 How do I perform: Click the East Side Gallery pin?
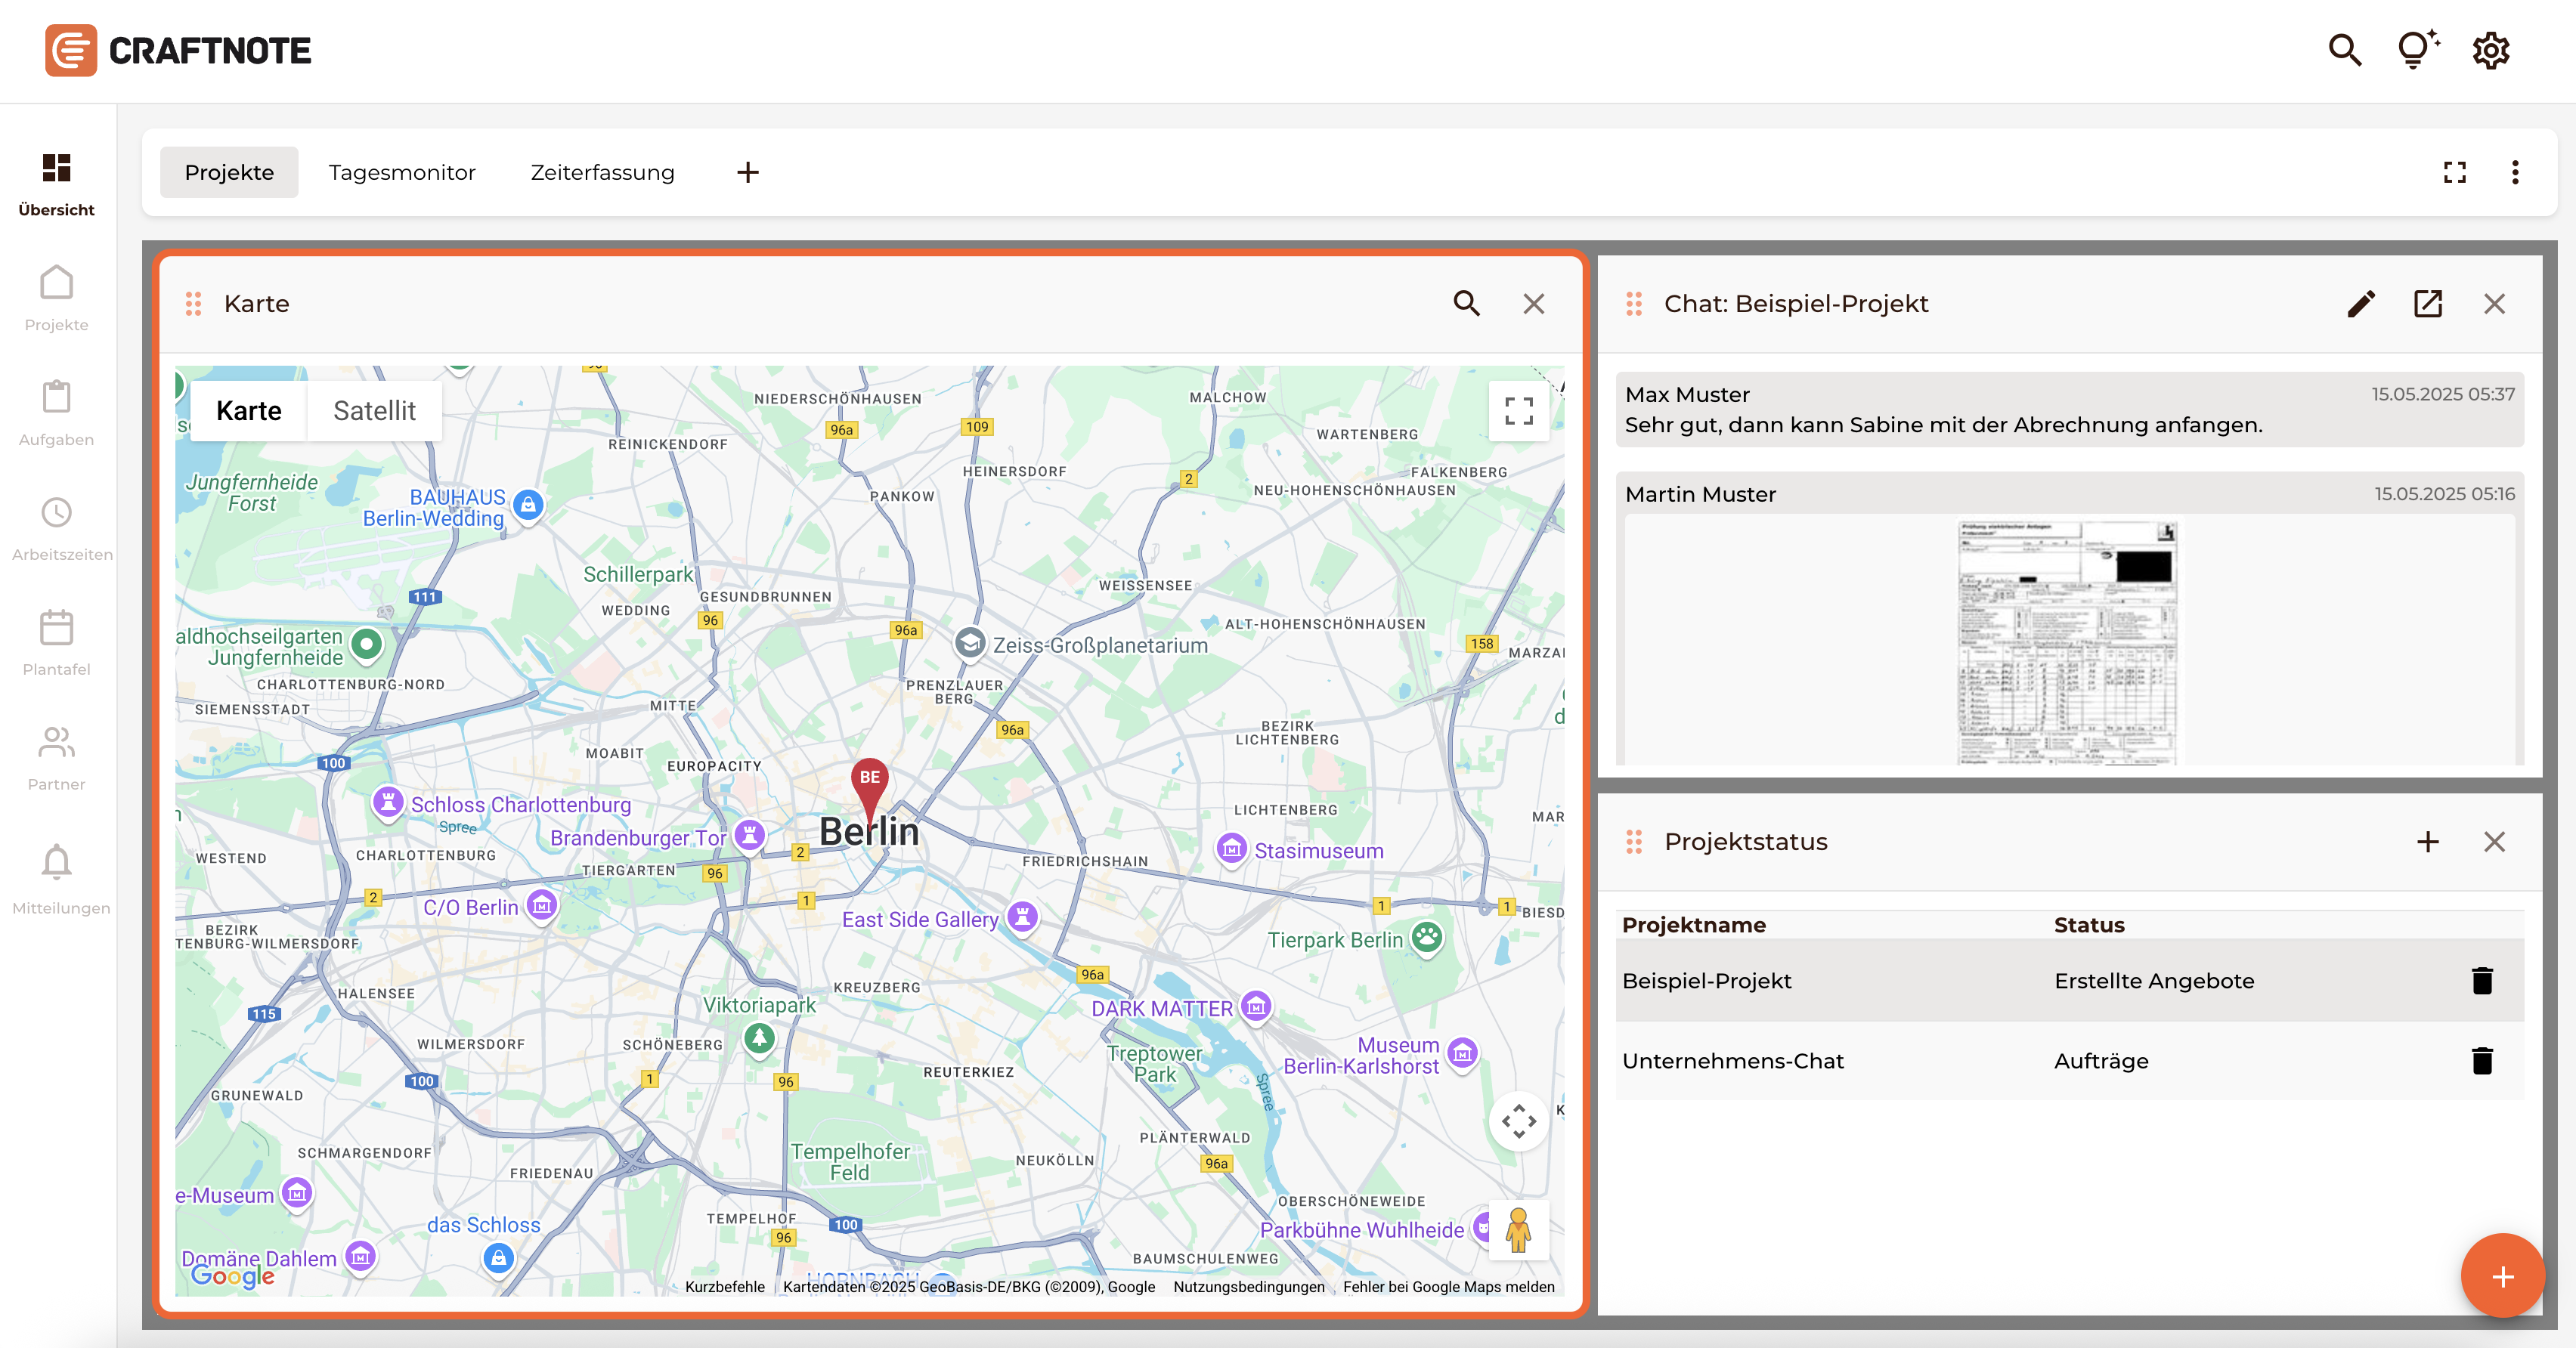coord(1022,917)
